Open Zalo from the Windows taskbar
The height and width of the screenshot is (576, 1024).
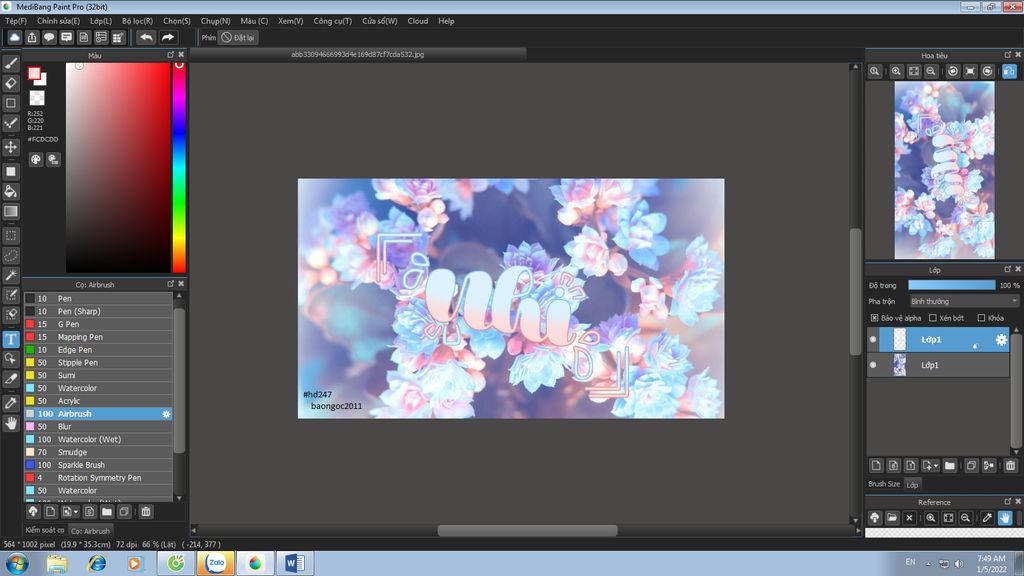click(216, 563)
